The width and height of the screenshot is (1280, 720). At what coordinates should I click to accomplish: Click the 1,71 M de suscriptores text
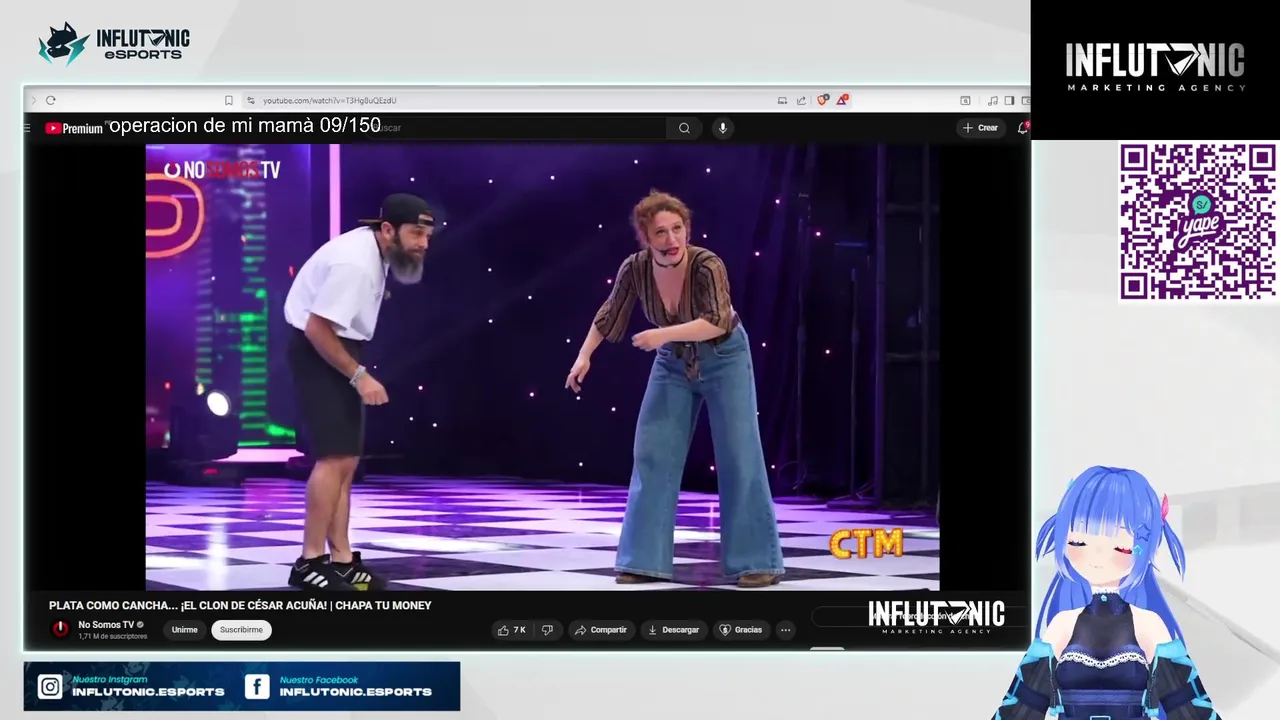point(113,636)
